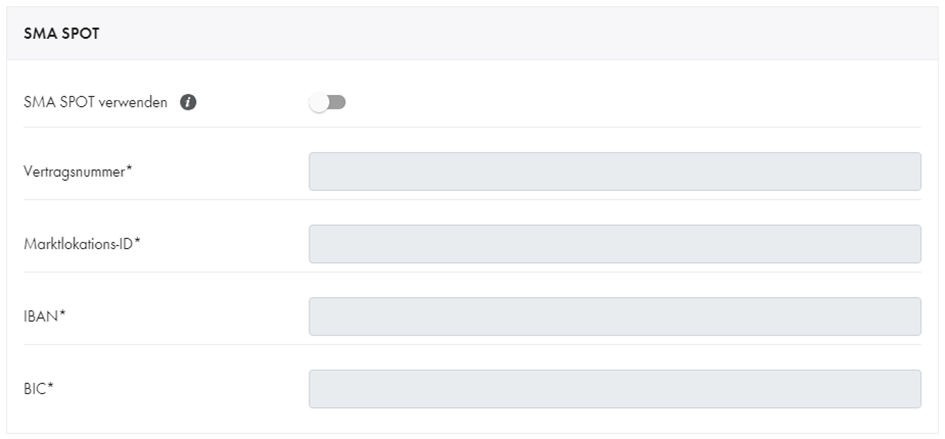This screenshot has width=945, height=439.
Task: Click the 'SMA SPOT verwenden' label text
Action: [95, 103]
